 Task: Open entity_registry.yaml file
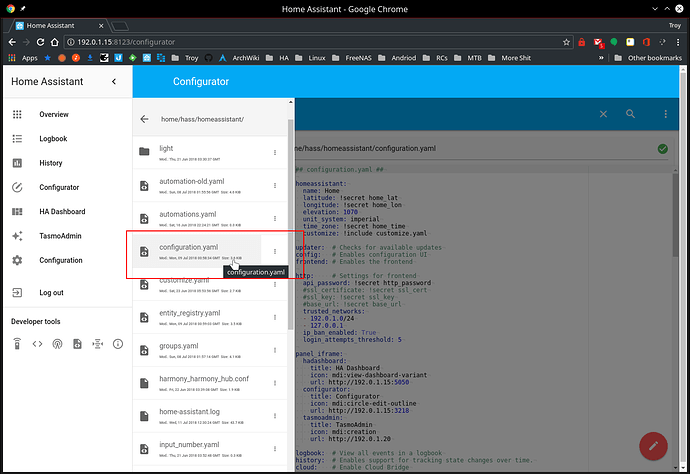pyautogui.click(x=210, y=317)
